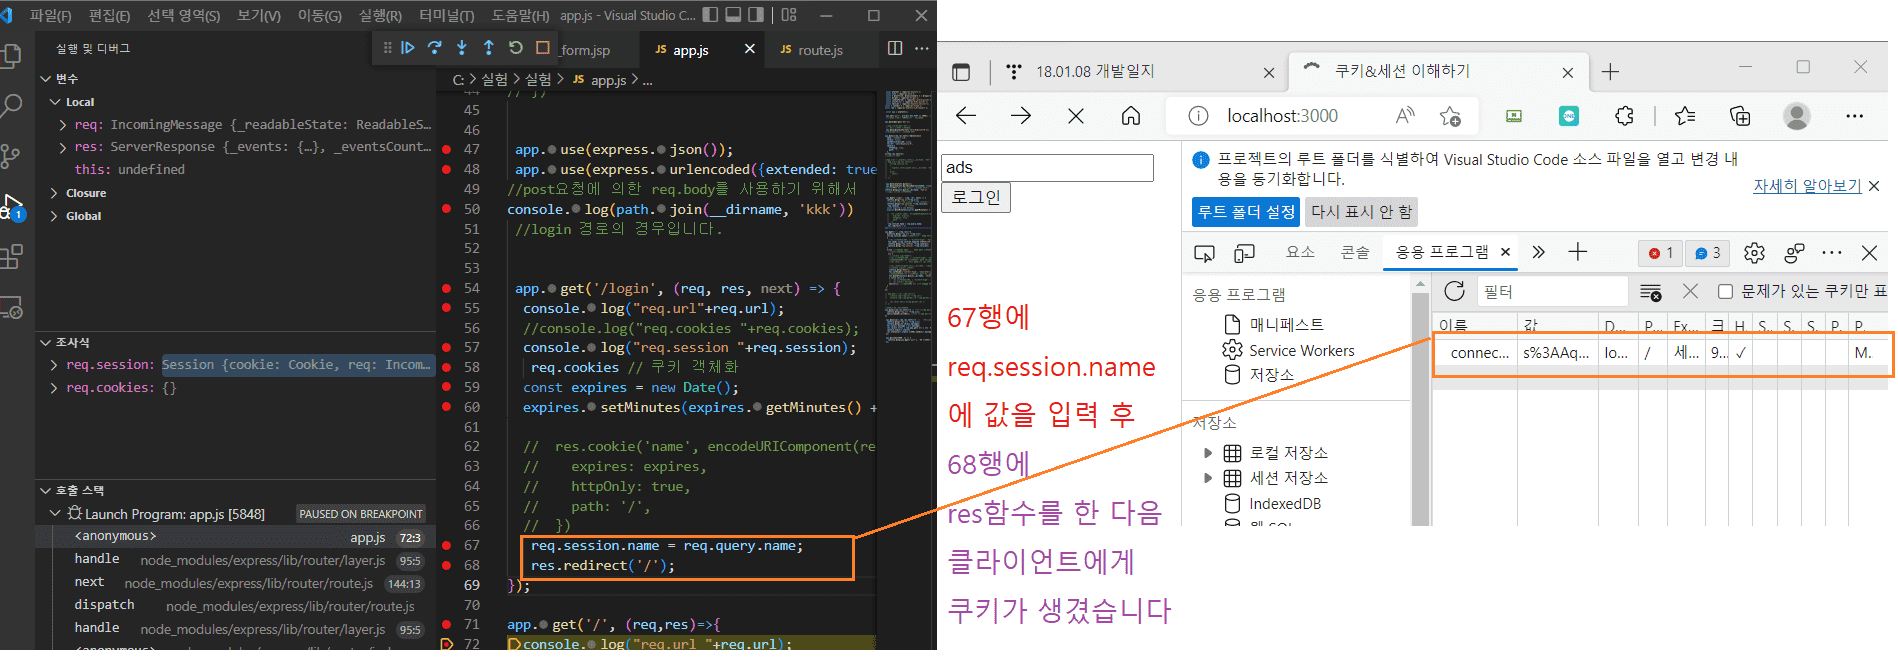Open the 터미널(T) menu
The height and width of the screenshot is (660, 1898).
[x=446, y=15]
